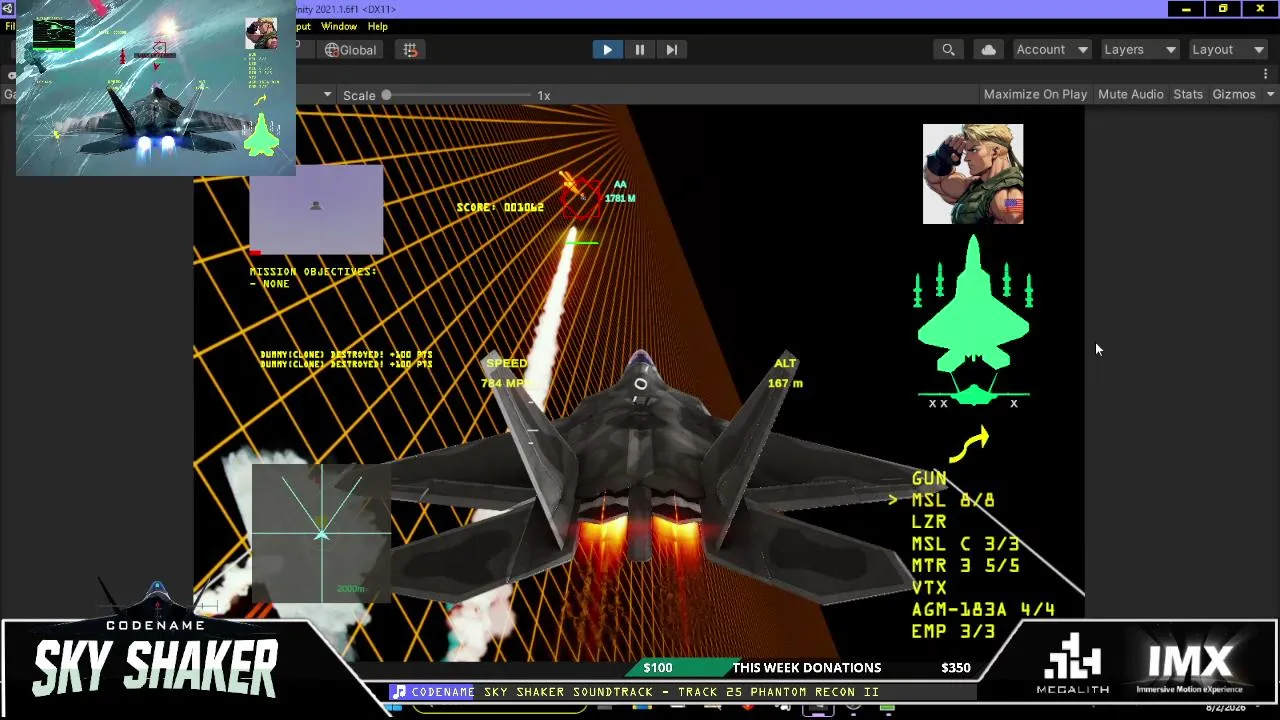This screenshot has width=1280, height=720.
Task: Open the Layers dropdown
Action: (x=1139, y=50)
